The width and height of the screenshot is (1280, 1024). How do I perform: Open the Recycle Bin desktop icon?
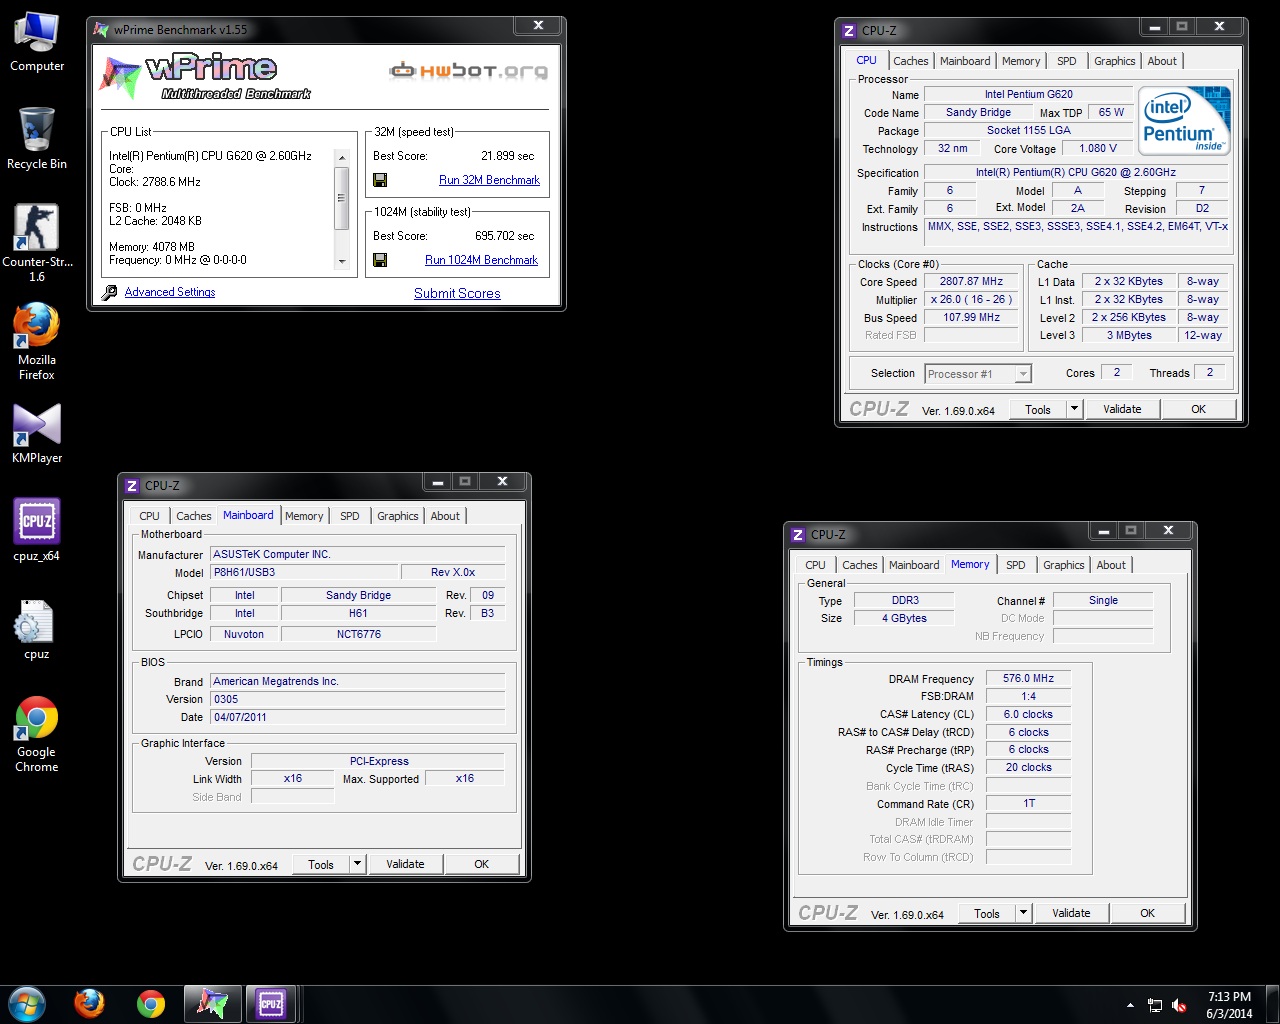coord(37,138)
